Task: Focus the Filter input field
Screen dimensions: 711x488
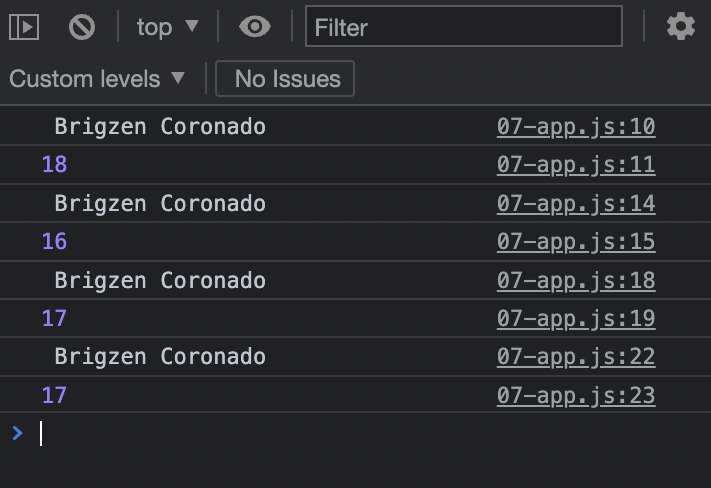Action: coord(464,26)
